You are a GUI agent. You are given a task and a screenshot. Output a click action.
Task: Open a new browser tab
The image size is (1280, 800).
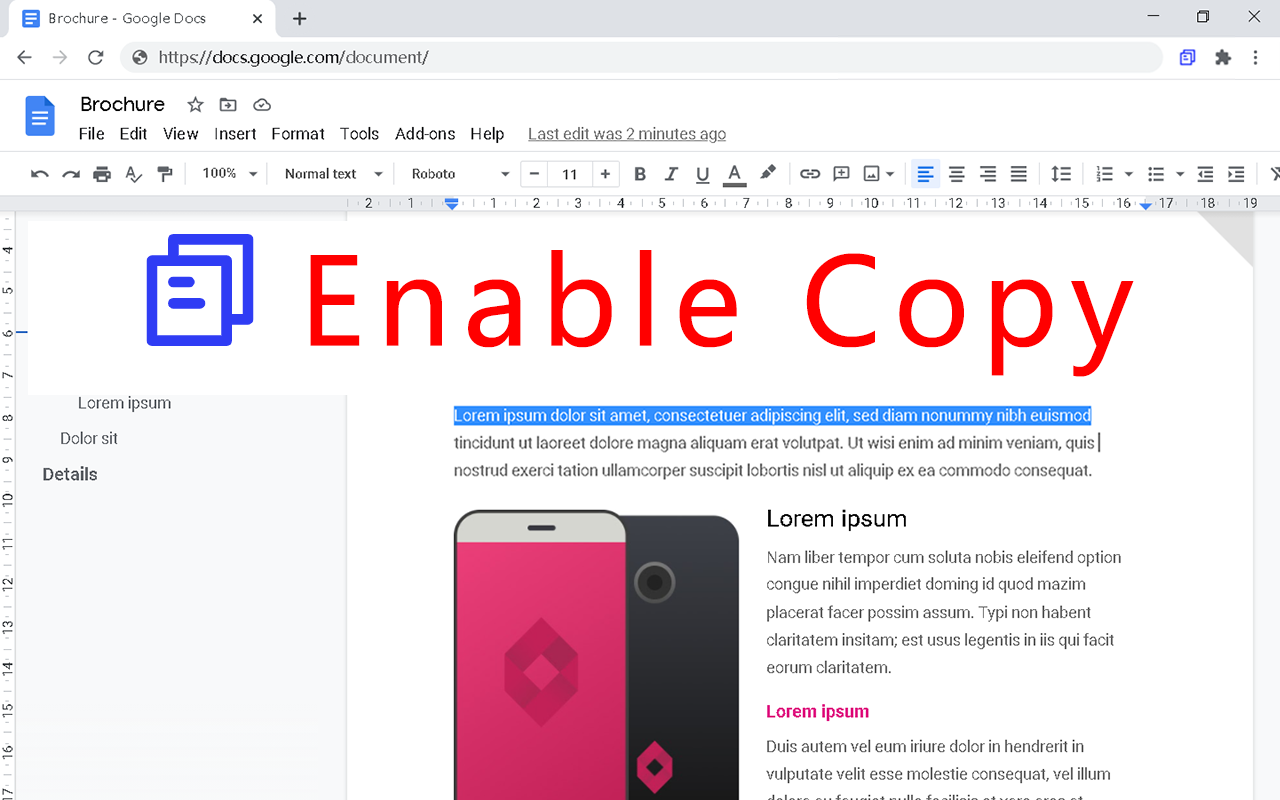299,18
